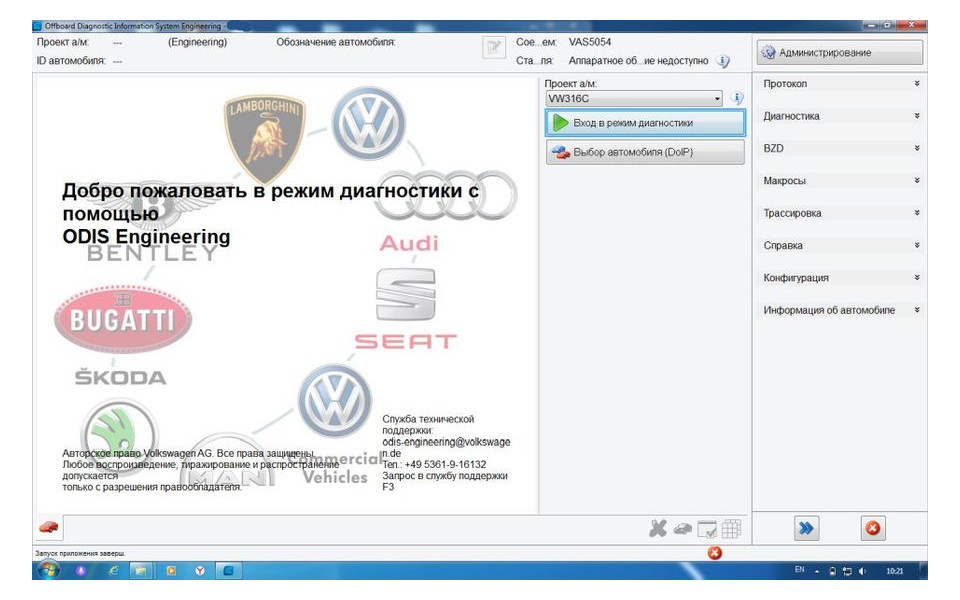Click info icon next to project dropdown

click(x=737, y=98)
